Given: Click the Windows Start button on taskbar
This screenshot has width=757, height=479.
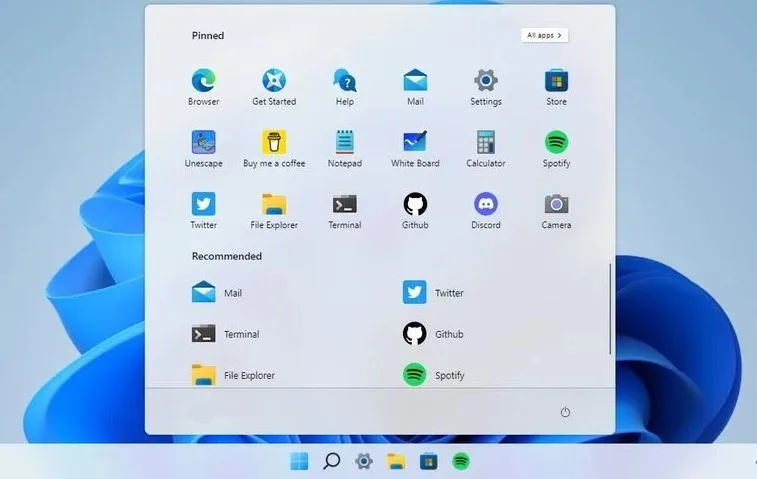Looking at the screenshot, I should (299, 461).
